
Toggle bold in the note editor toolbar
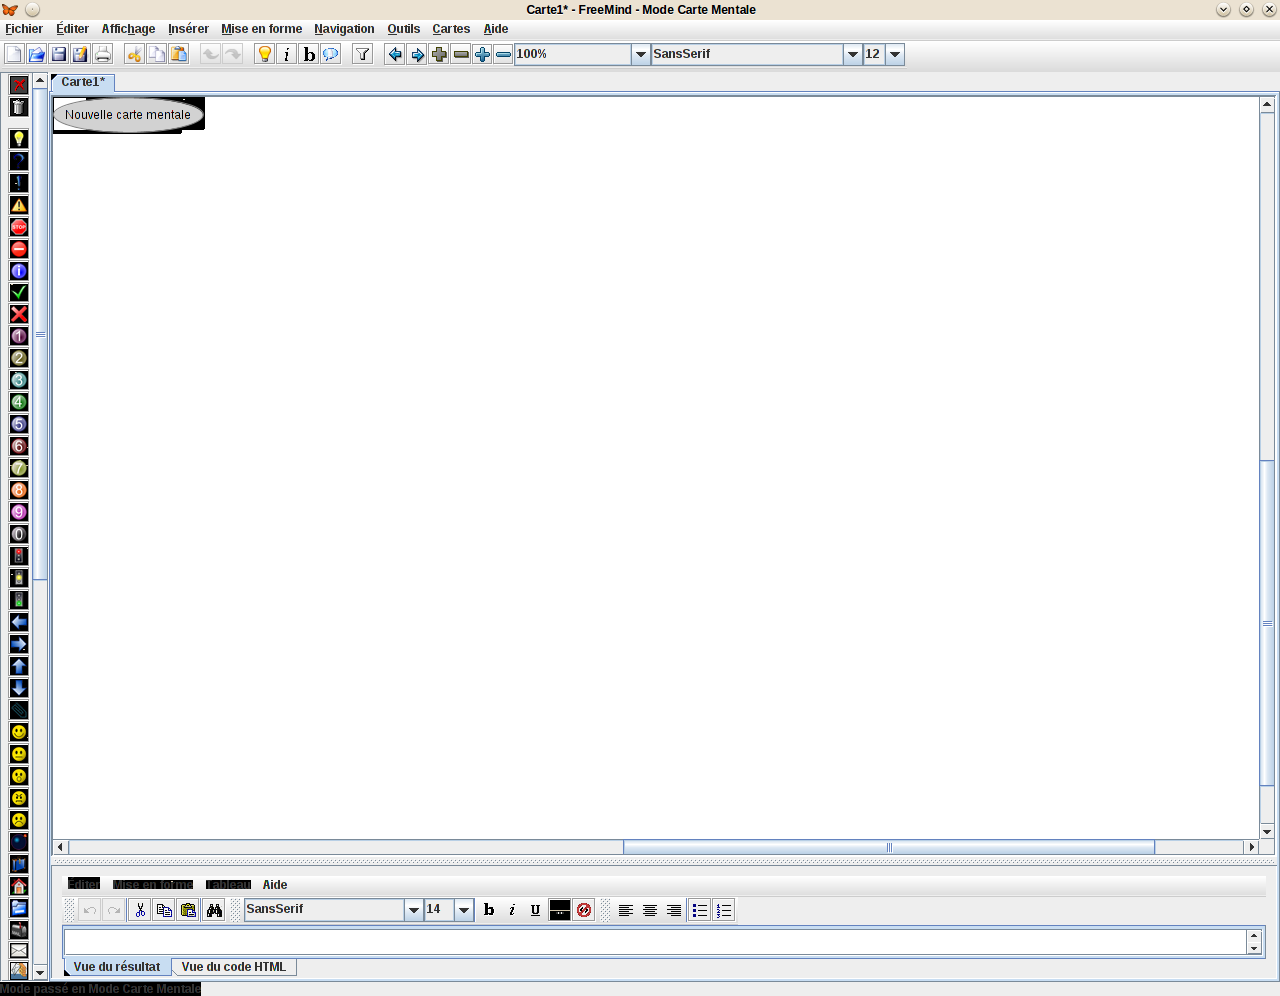pyautogui.click(x=489, y=910)
